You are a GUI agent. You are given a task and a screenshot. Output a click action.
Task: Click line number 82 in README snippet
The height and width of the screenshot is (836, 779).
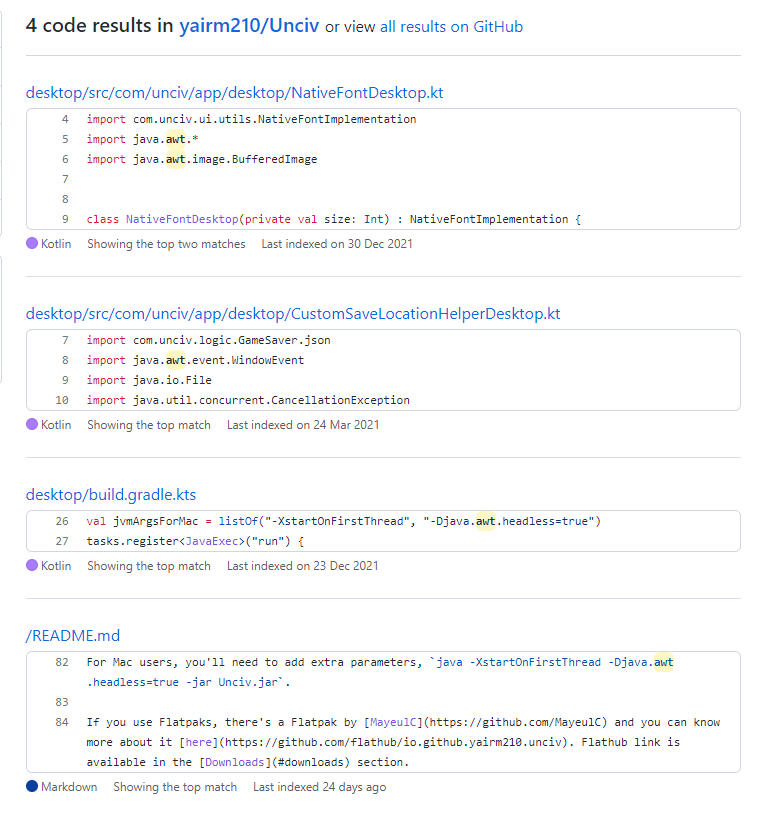61,661
